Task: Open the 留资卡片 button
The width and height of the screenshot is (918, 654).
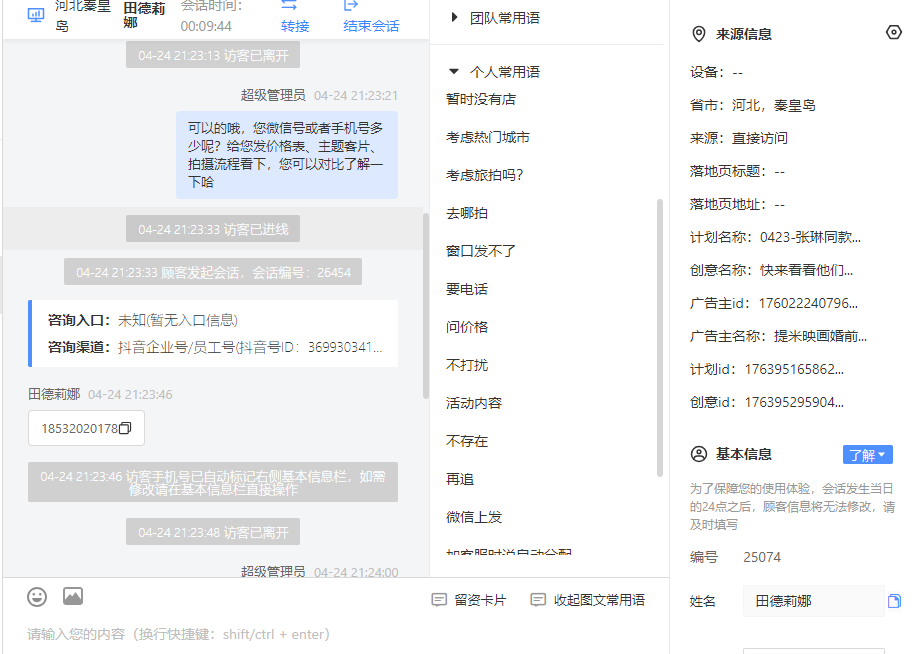Action: coord(469,600)
